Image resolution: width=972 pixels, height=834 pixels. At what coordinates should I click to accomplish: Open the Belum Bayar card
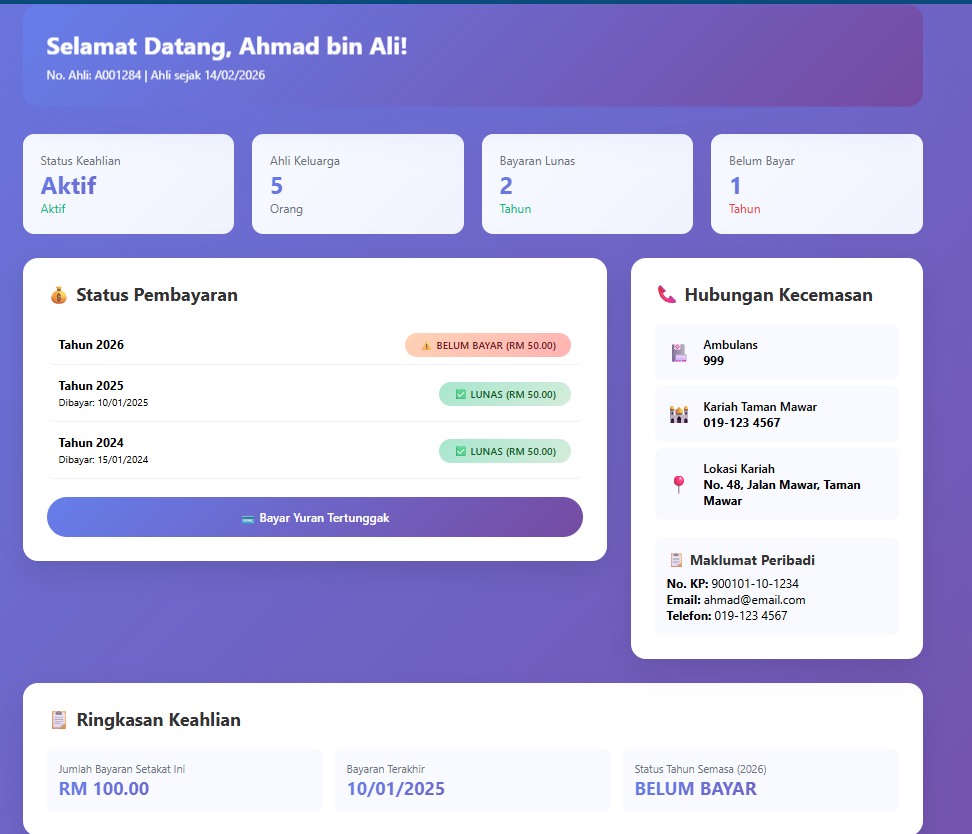816,184
